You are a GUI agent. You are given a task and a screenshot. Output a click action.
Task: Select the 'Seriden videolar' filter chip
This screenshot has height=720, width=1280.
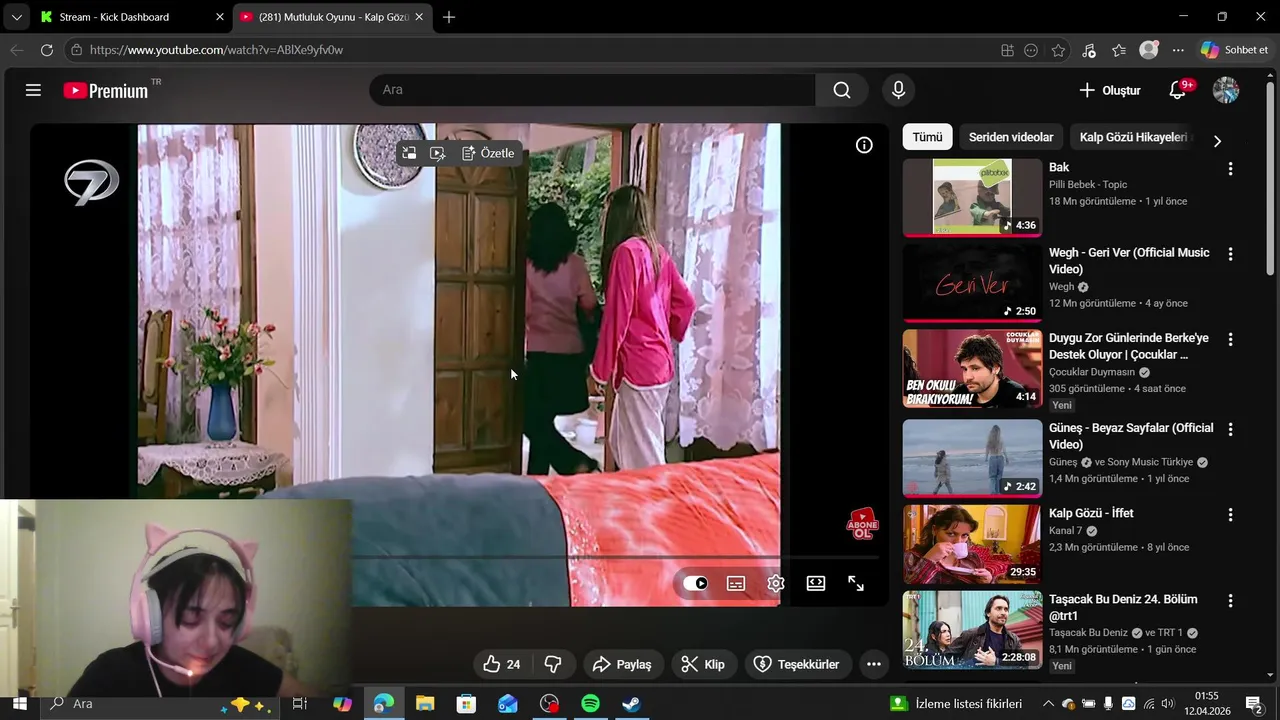[x=1011, y=137]
